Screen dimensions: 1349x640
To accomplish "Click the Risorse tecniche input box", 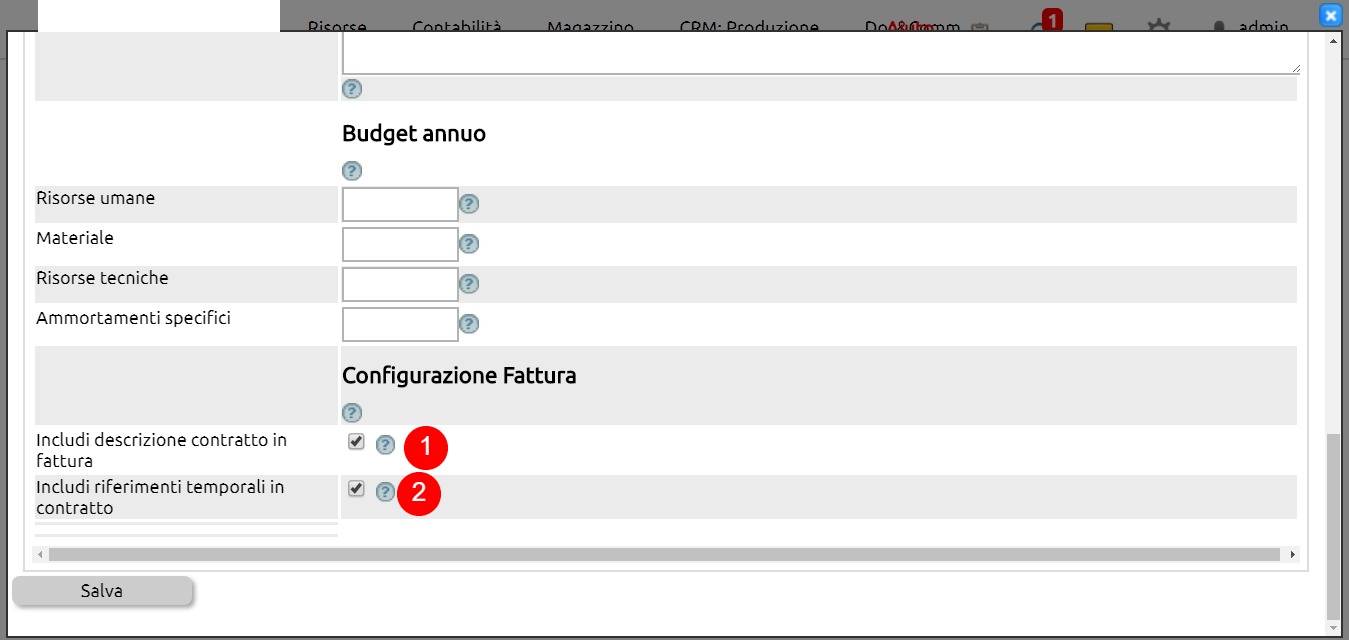I will click(400, 284).
